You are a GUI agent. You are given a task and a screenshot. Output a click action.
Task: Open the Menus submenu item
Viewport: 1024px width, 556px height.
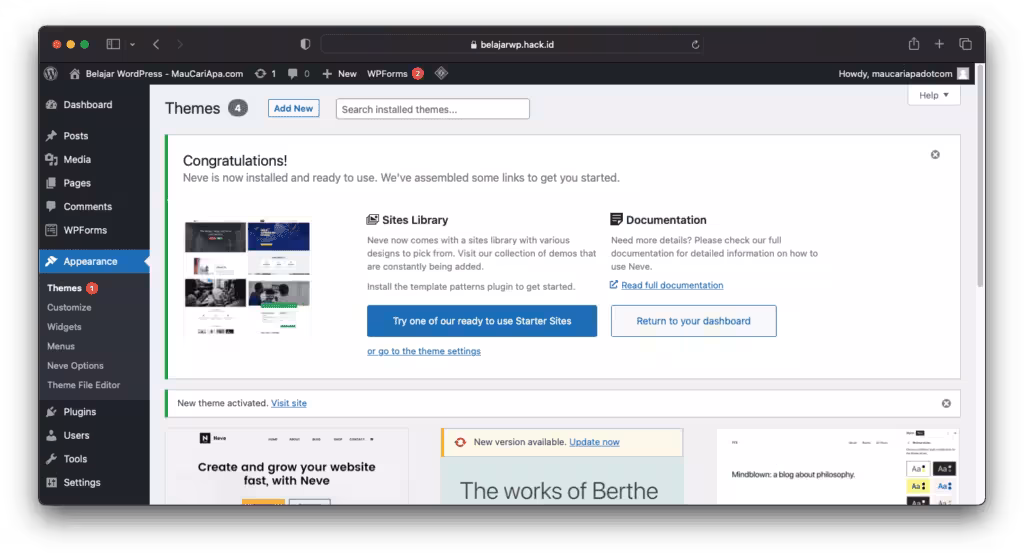pos(61,346)
